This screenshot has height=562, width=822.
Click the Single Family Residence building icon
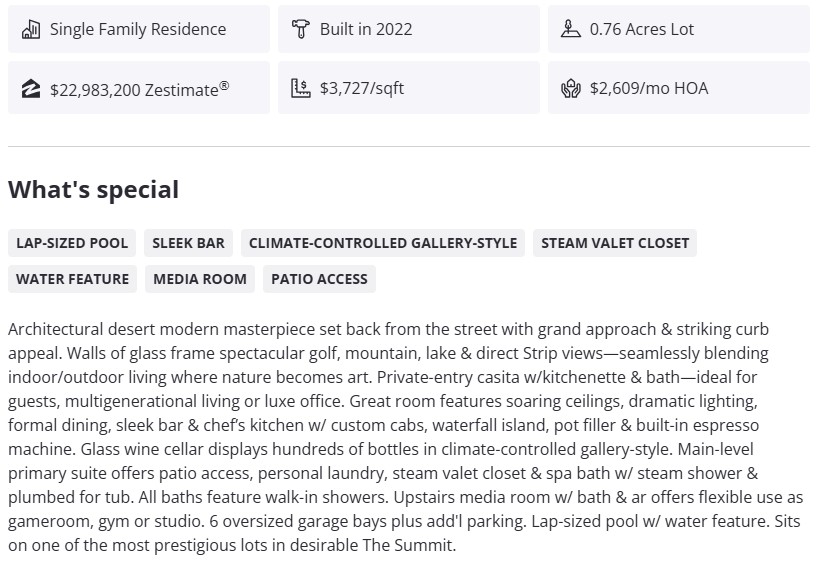coord(30,29)
